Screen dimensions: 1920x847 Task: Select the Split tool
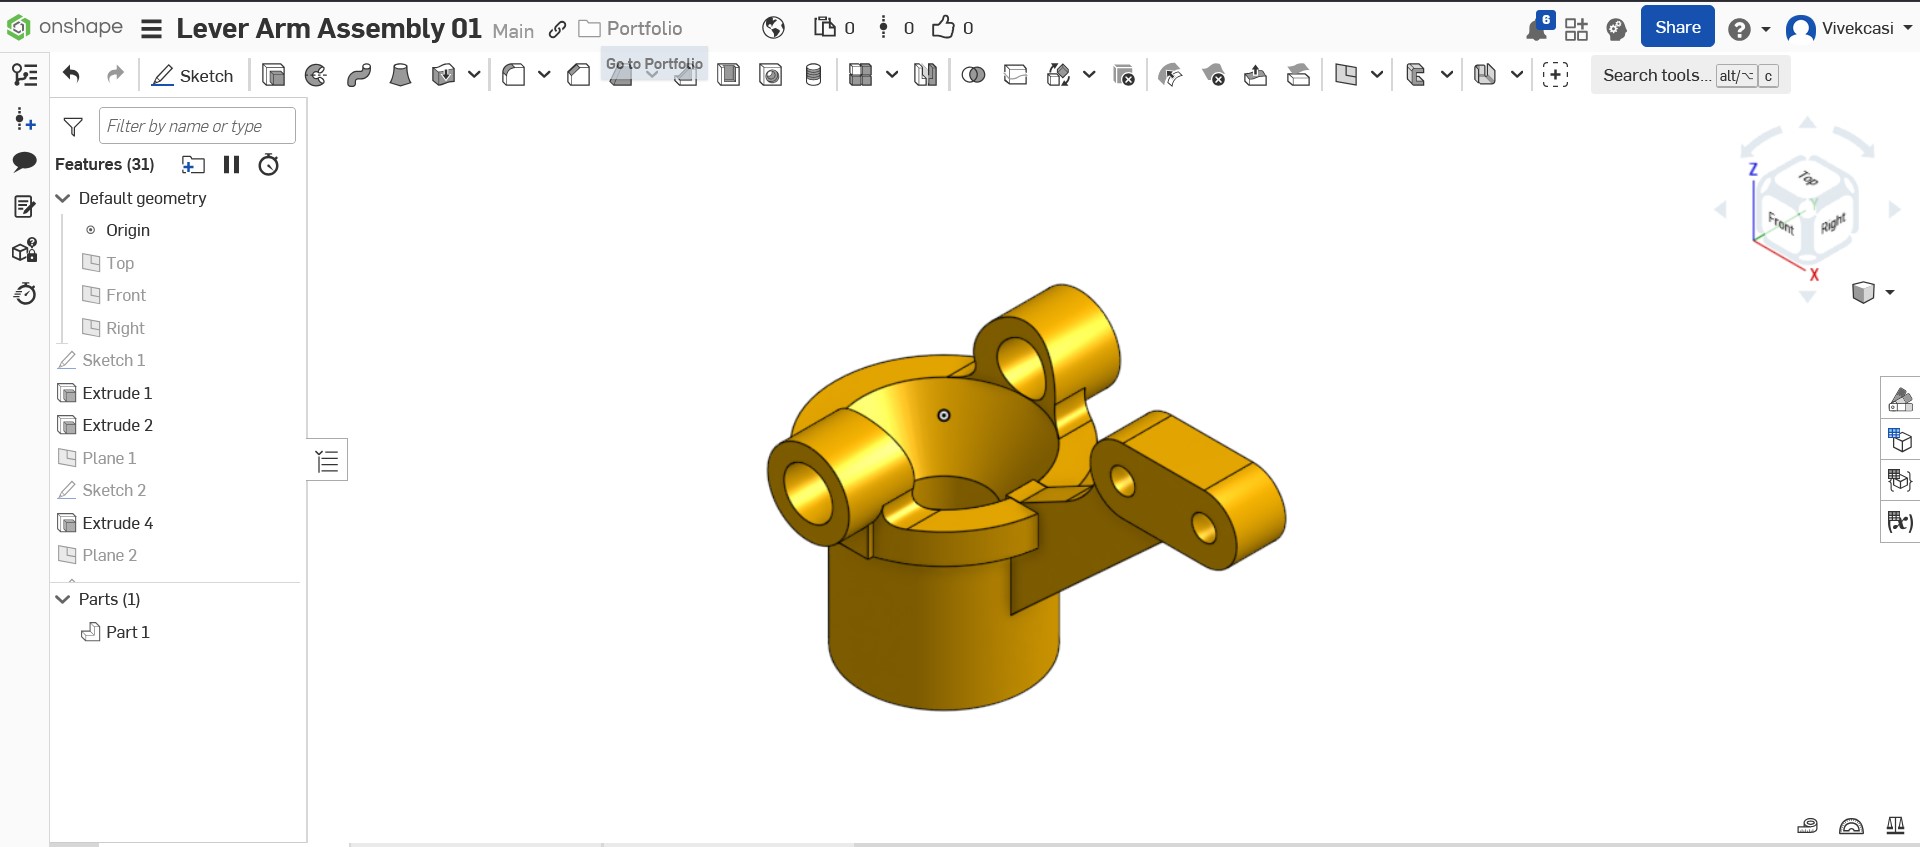point(1016,75)
